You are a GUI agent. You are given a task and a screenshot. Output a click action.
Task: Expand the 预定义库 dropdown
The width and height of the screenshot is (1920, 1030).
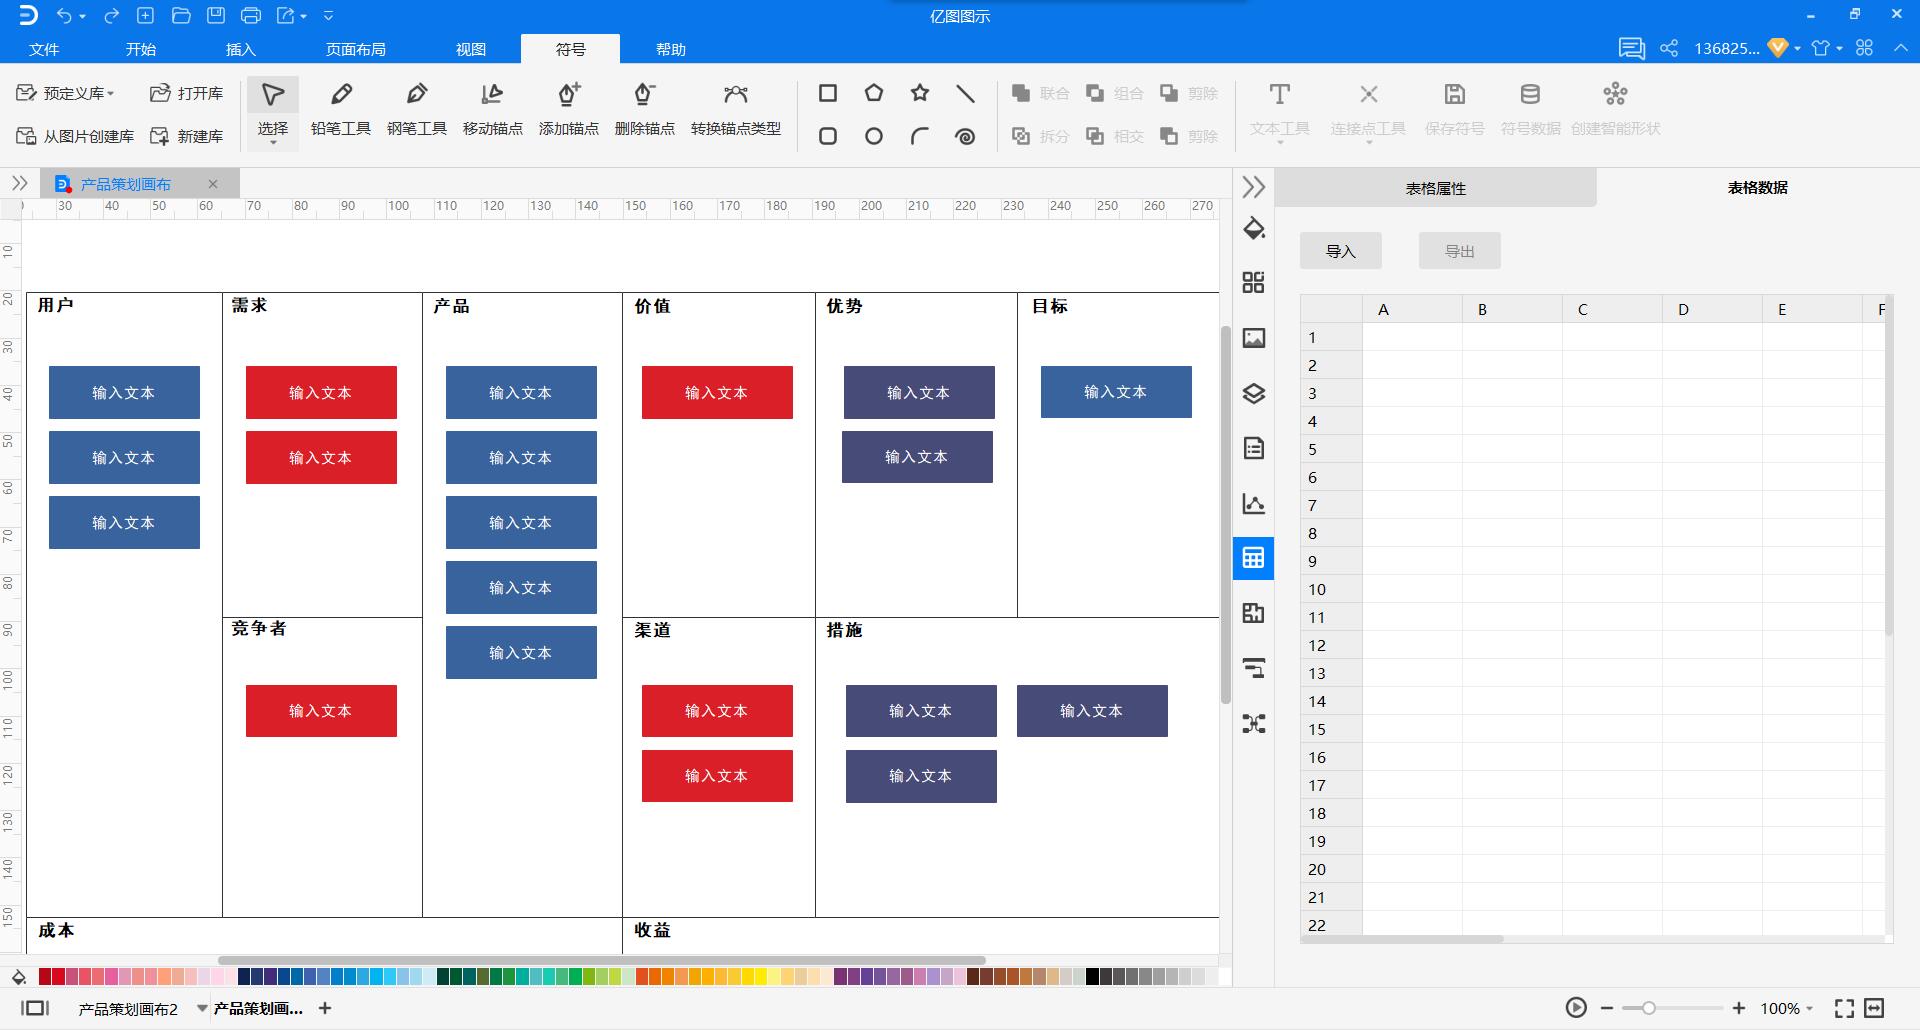pyautogui.click(x=66, y=93)
